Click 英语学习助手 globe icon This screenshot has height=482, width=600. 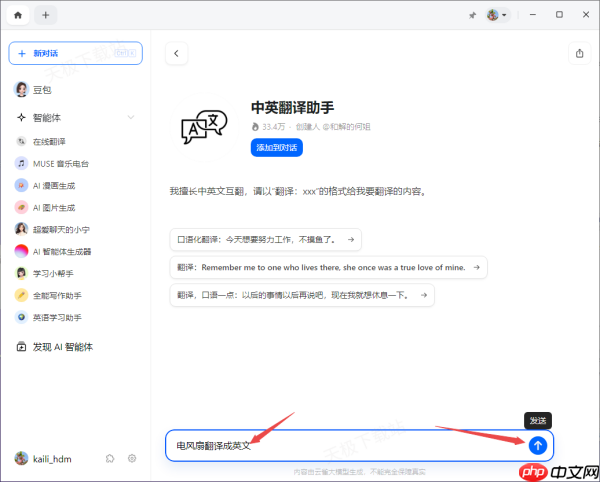pyautogui.click(x=21, y=317)
